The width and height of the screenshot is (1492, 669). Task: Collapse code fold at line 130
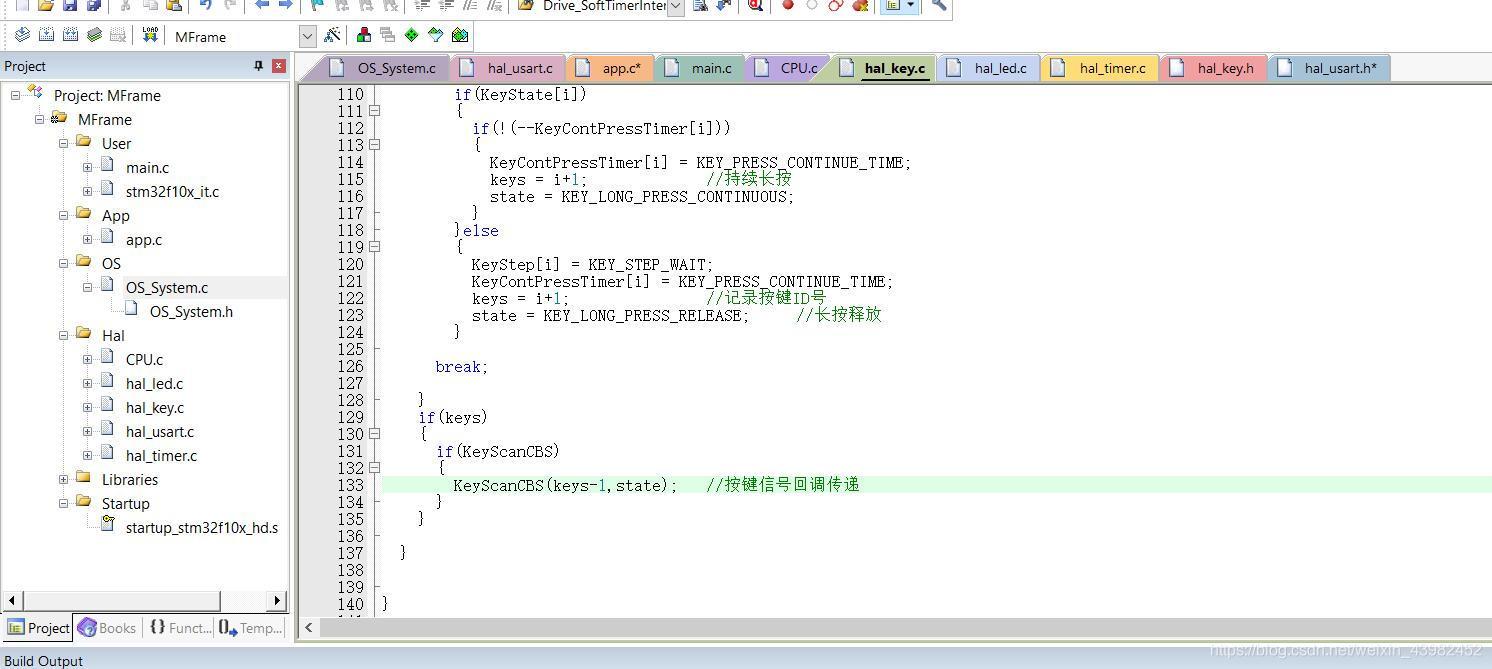[374, 434]
